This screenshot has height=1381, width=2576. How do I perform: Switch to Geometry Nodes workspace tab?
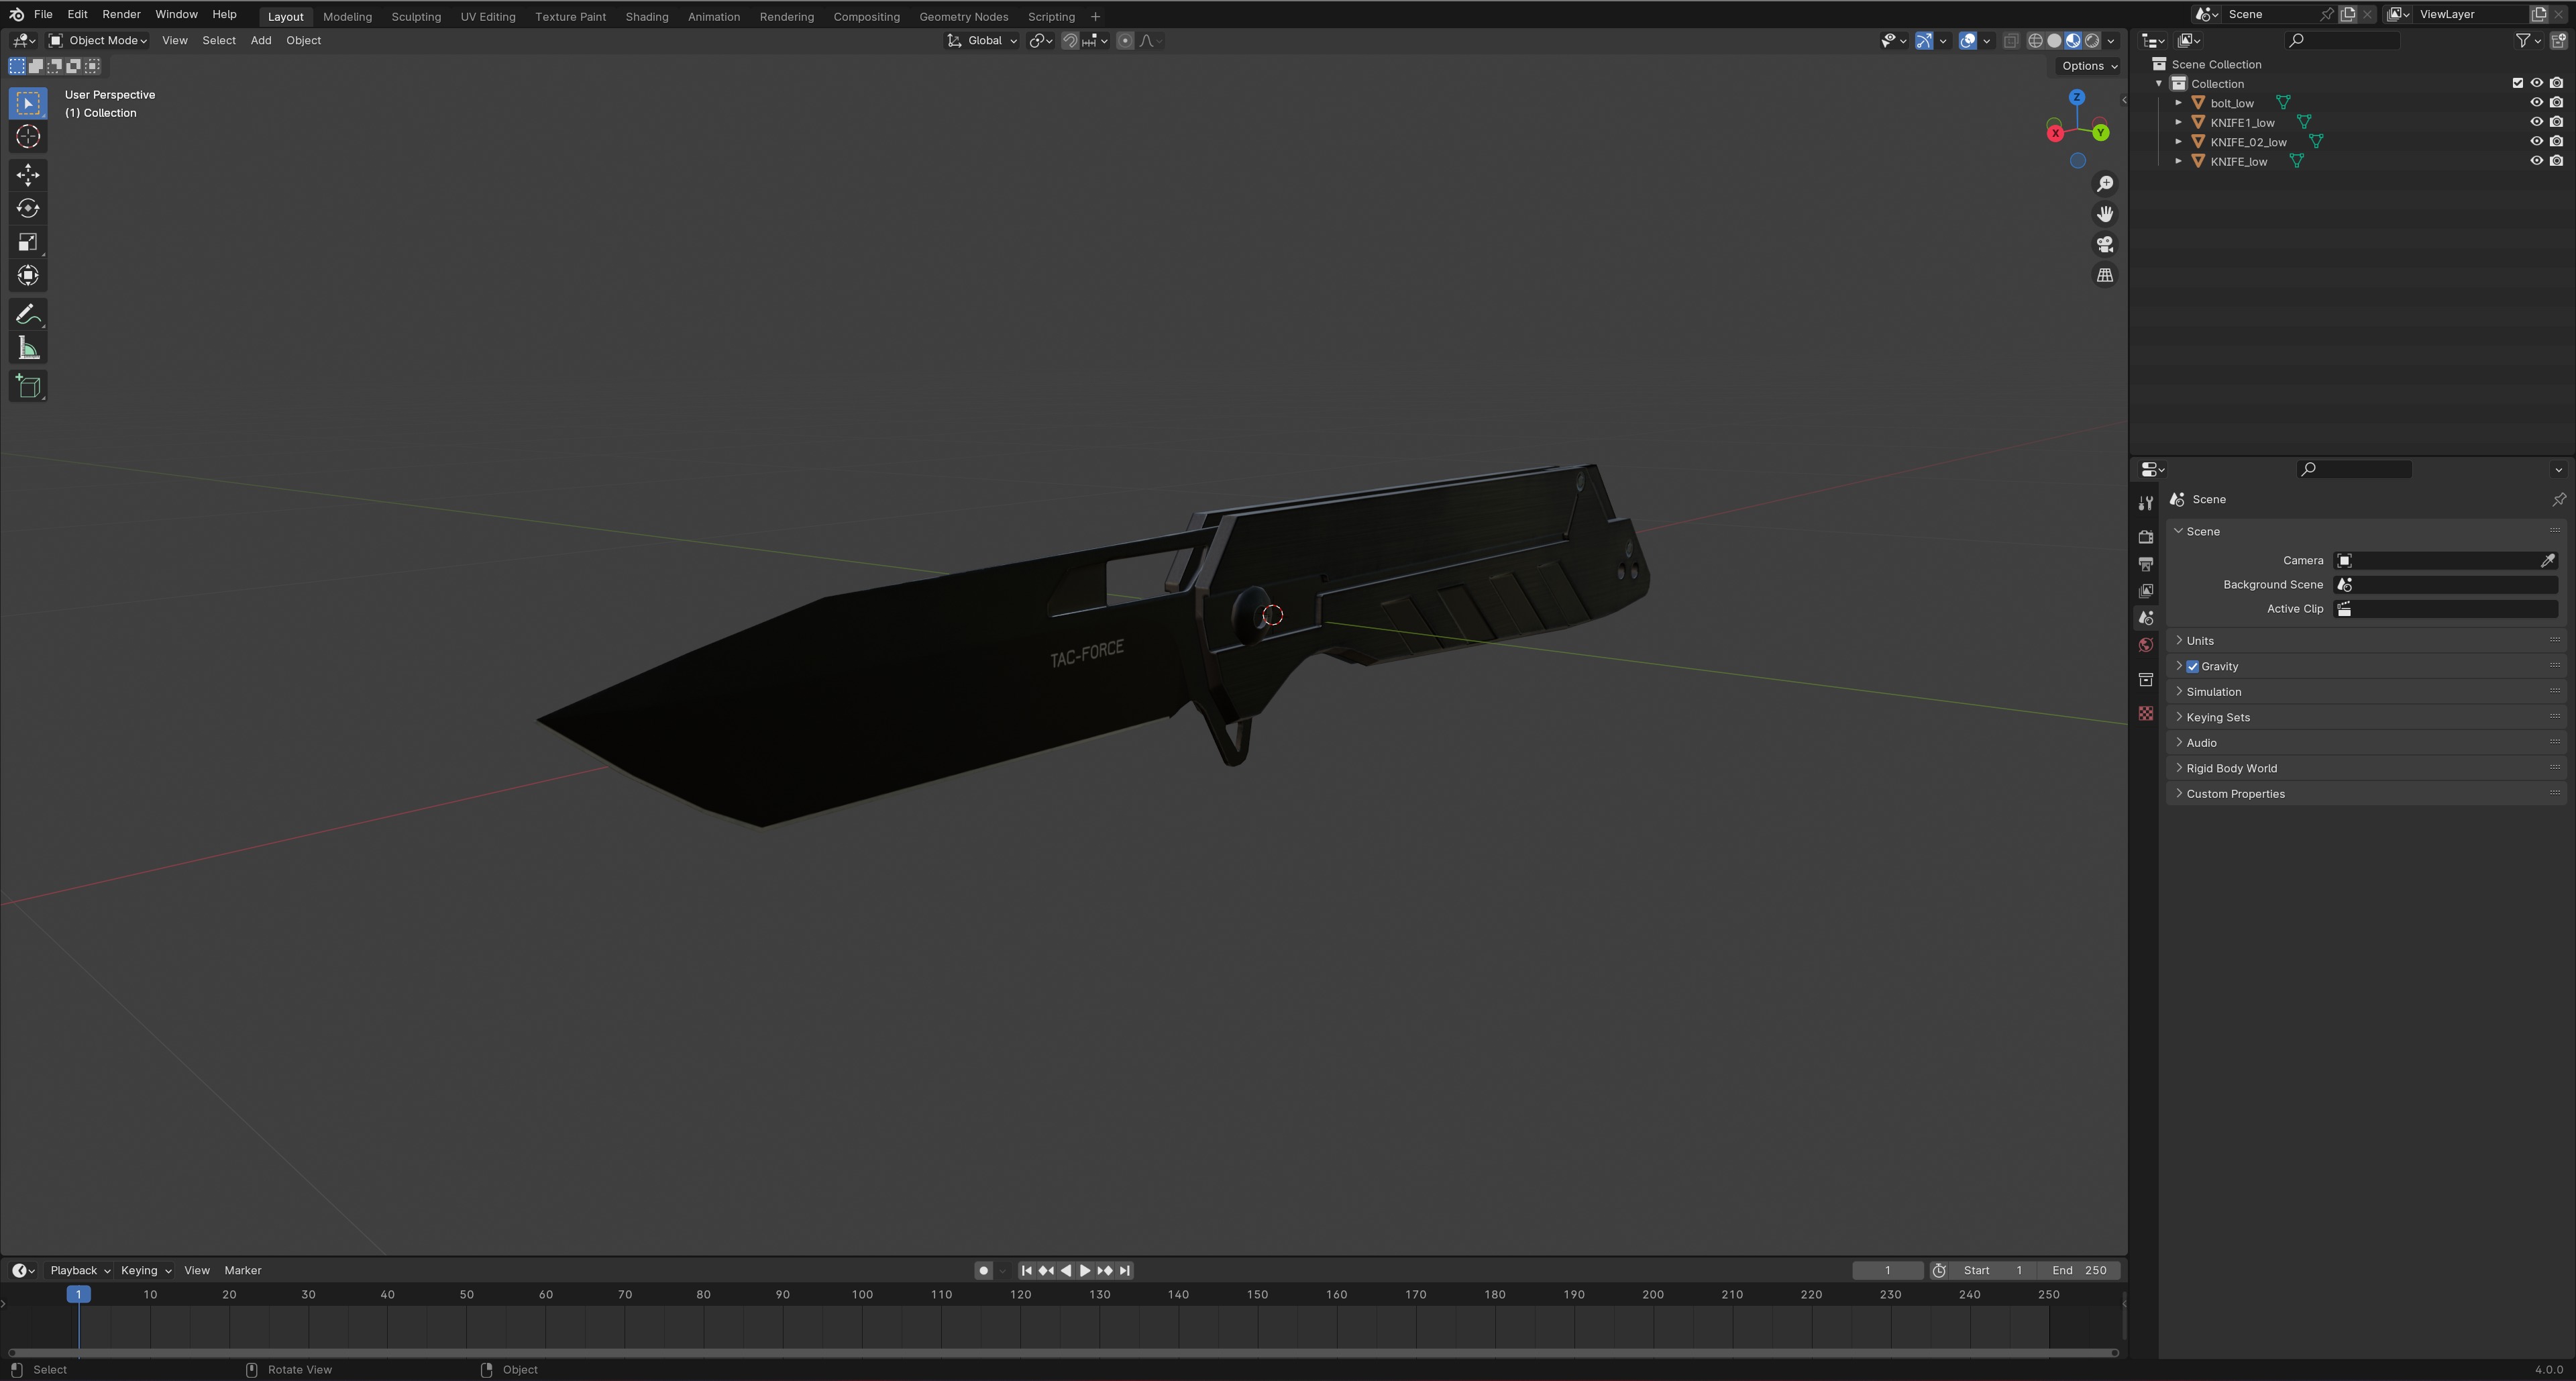963,17
